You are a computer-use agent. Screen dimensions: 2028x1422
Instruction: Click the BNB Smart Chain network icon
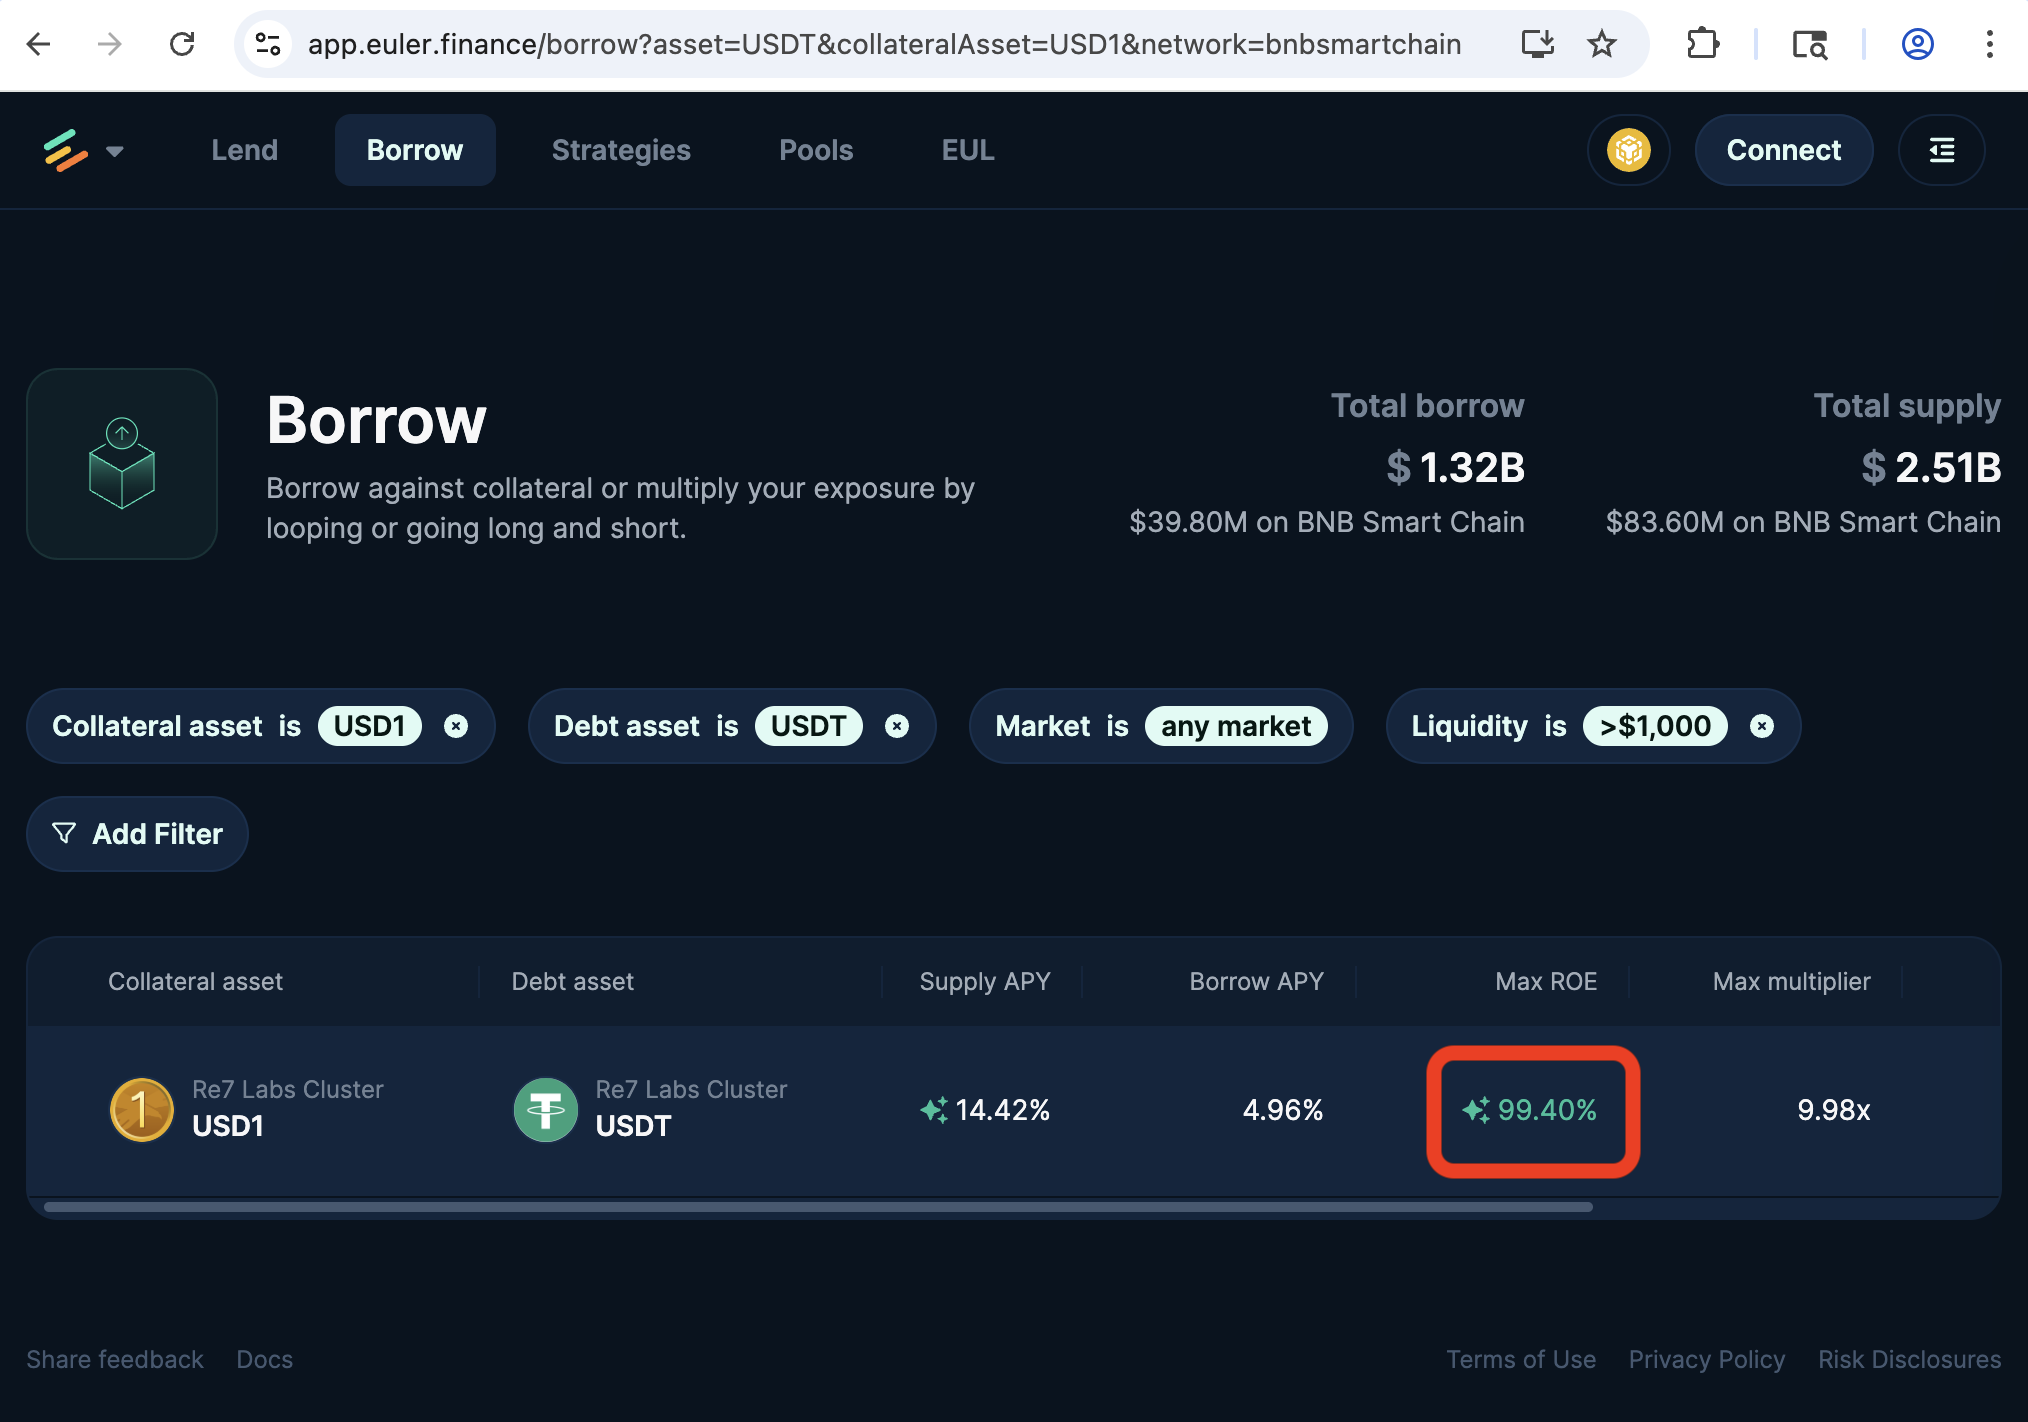click(x=1629, y=150)
